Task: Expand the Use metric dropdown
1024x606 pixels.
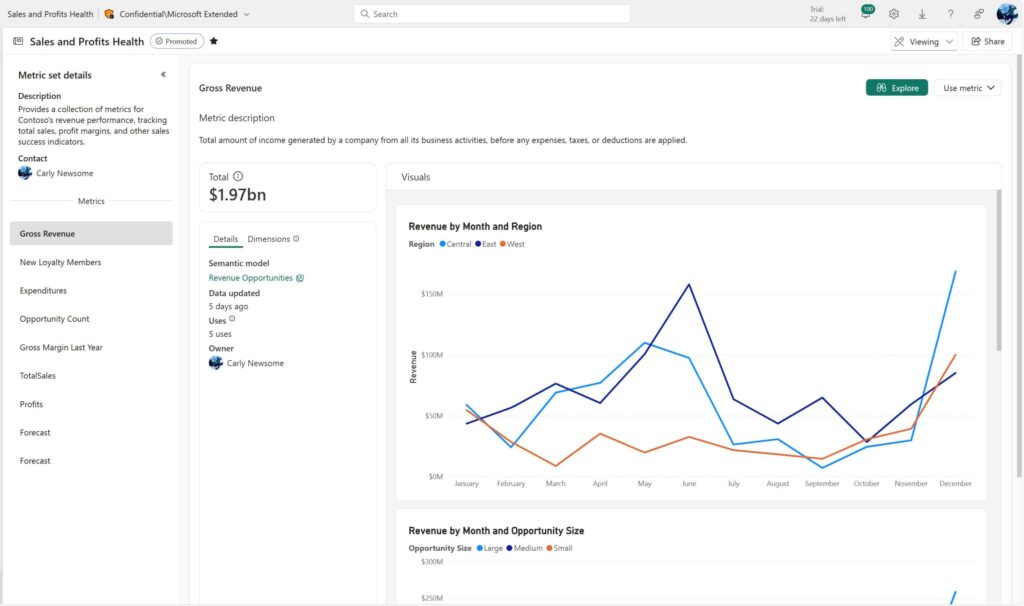Action: click(966, 87)
